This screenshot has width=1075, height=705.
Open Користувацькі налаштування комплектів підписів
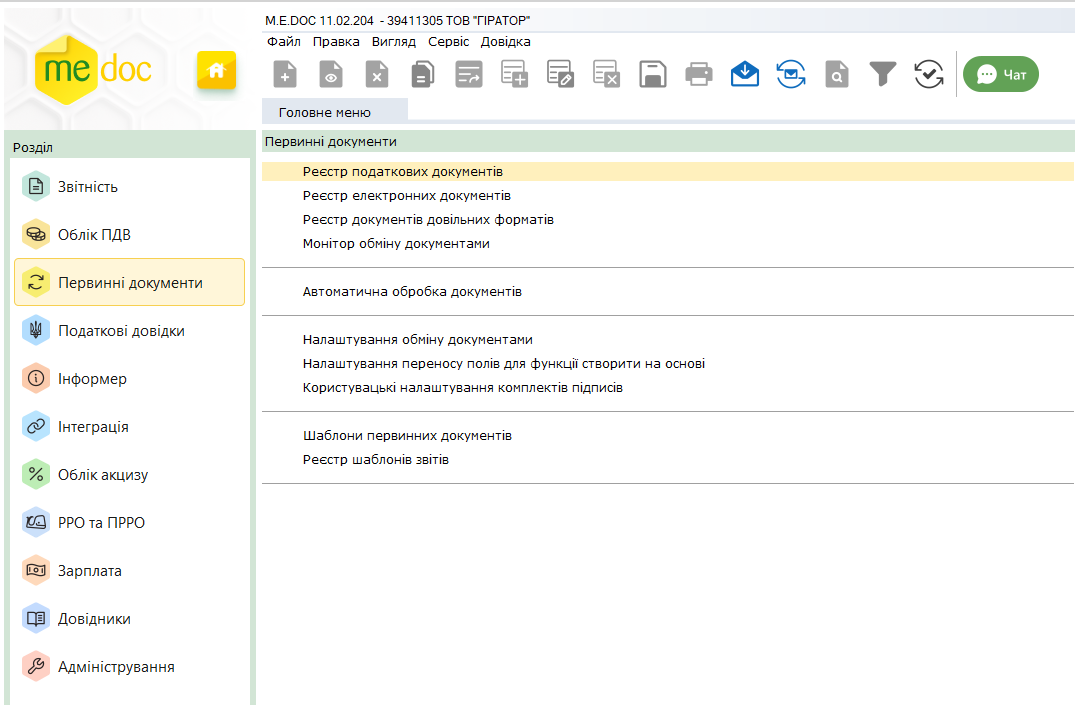[x=463, y=387]
